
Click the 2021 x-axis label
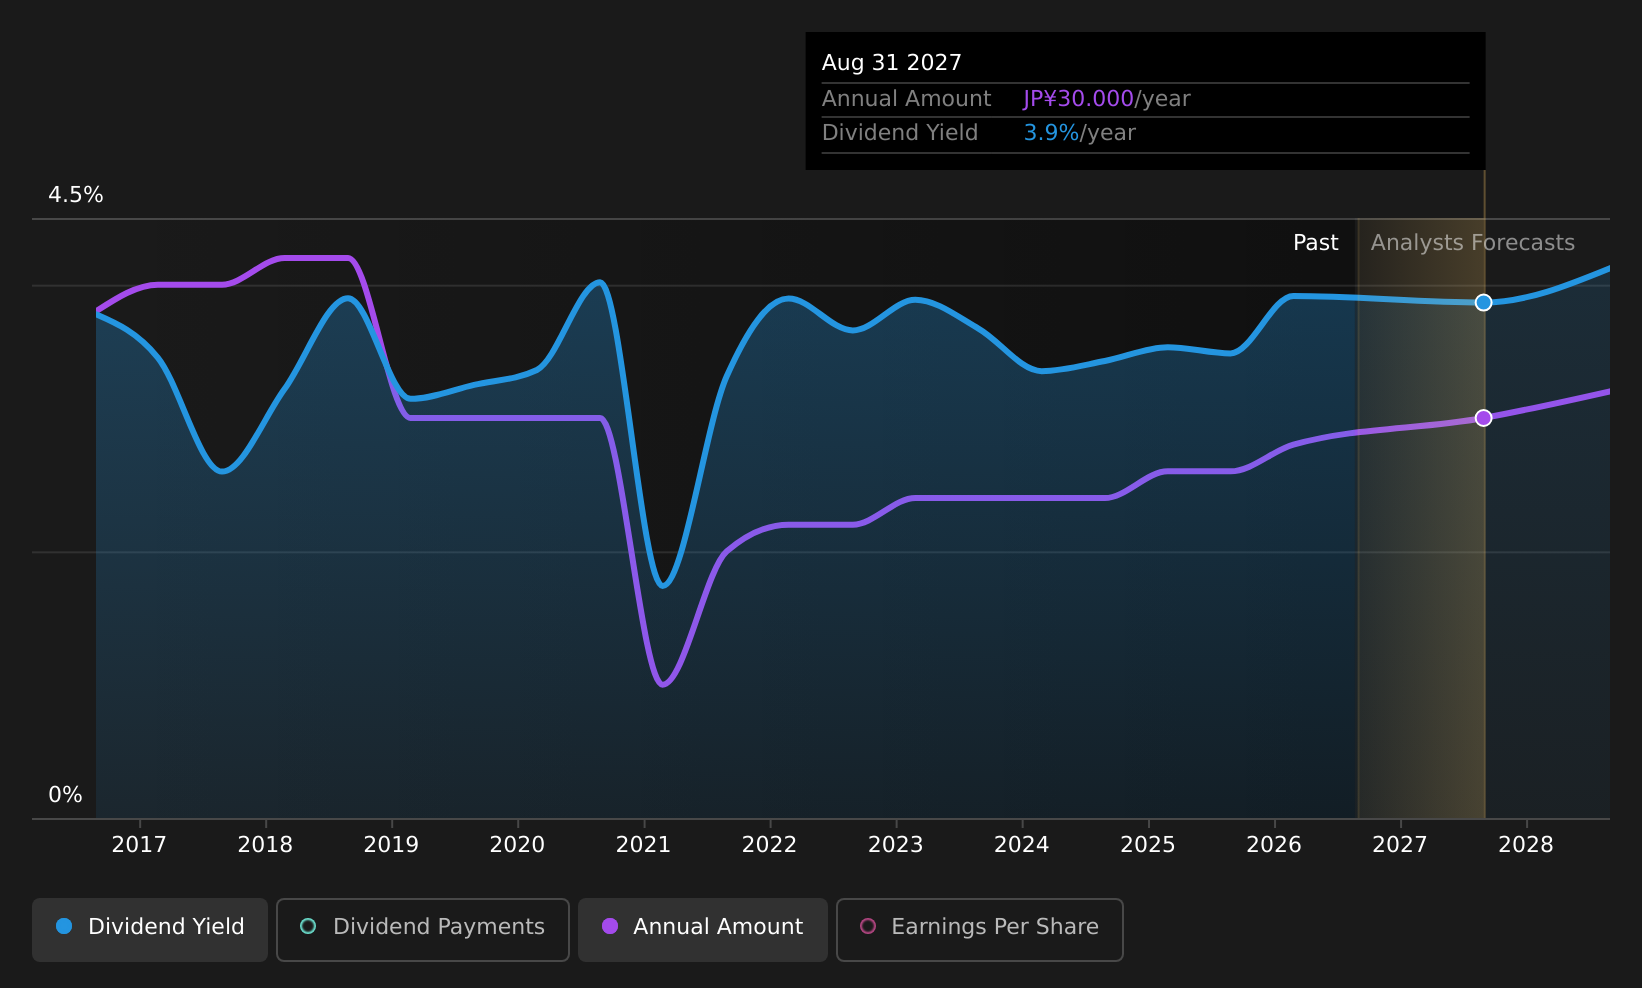[x=643, y=845]
